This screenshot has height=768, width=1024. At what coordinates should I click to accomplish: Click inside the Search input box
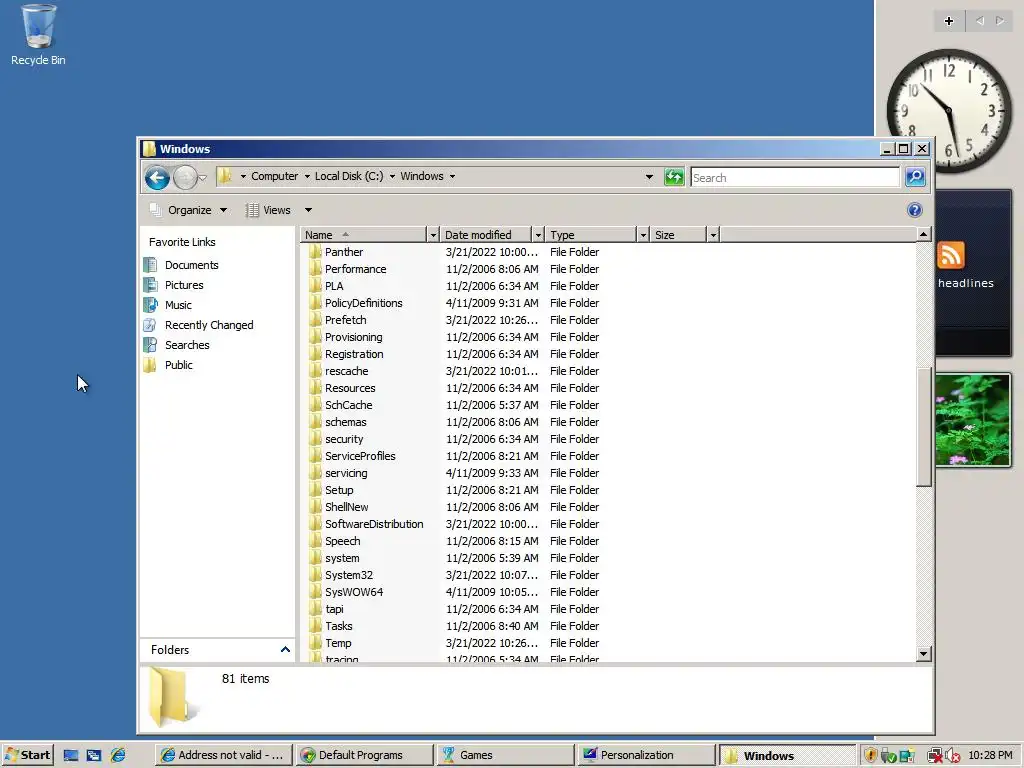click(795, 177)
